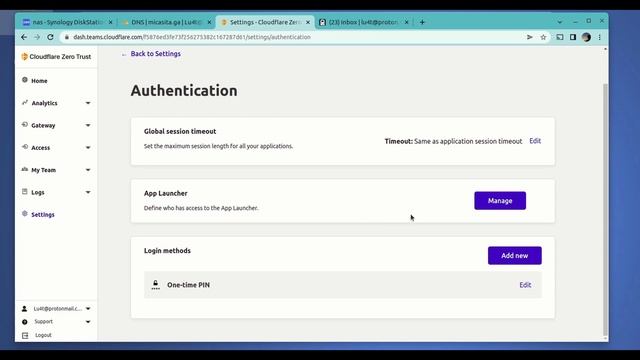The image size is (640, 360).
Task: Click Back to Settings link
Action: [x=156, y=54]
